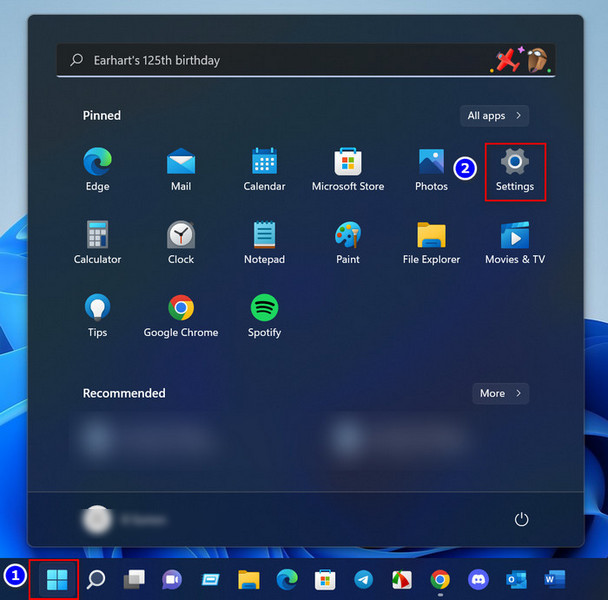This screenshot has width=608, height=600.
Task: Open File Explorer on the taskbar
Action: point(249,579)
